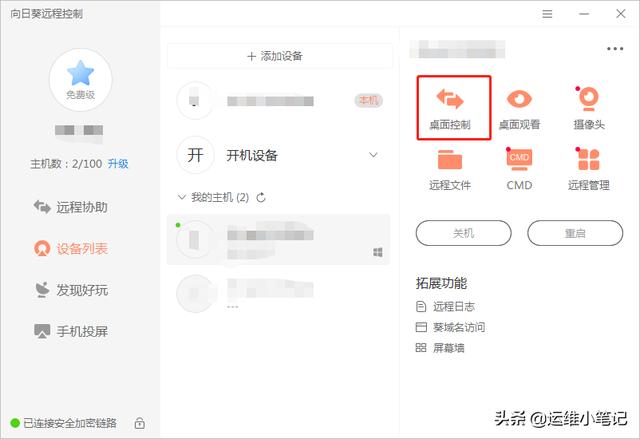
Task: Close the 向日葵远程控制 window
Action: tap(620, 14)
